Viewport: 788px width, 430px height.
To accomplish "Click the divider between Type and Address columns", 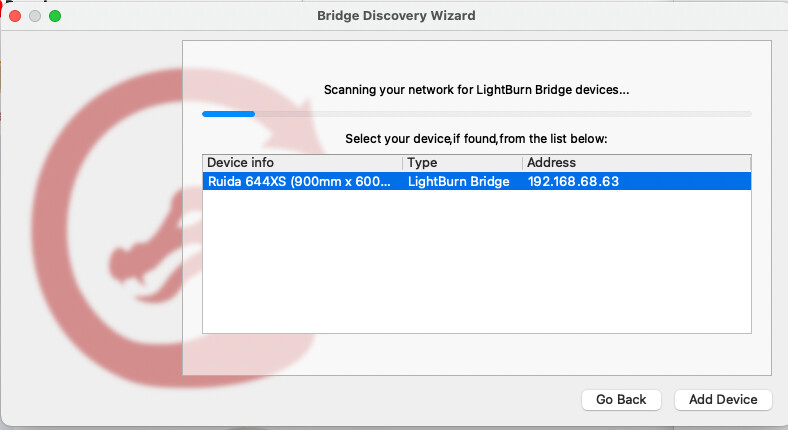I will pyautogui.click(x=523, y=163).
